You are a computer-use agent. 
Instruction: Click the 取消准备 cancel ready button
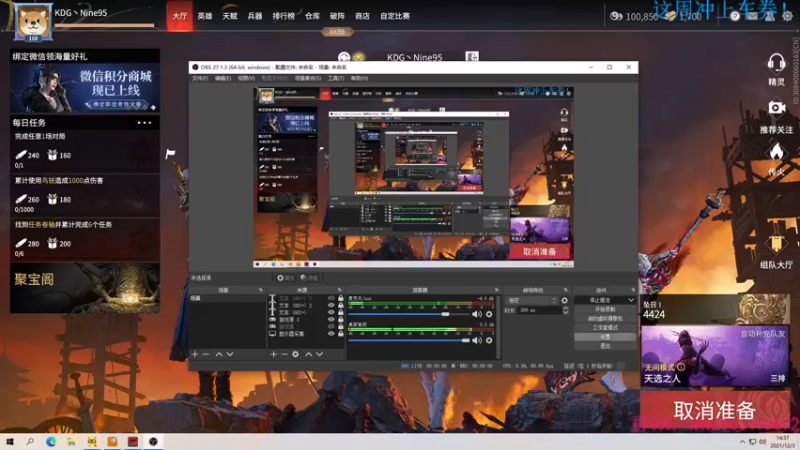(x=715, y=411)
